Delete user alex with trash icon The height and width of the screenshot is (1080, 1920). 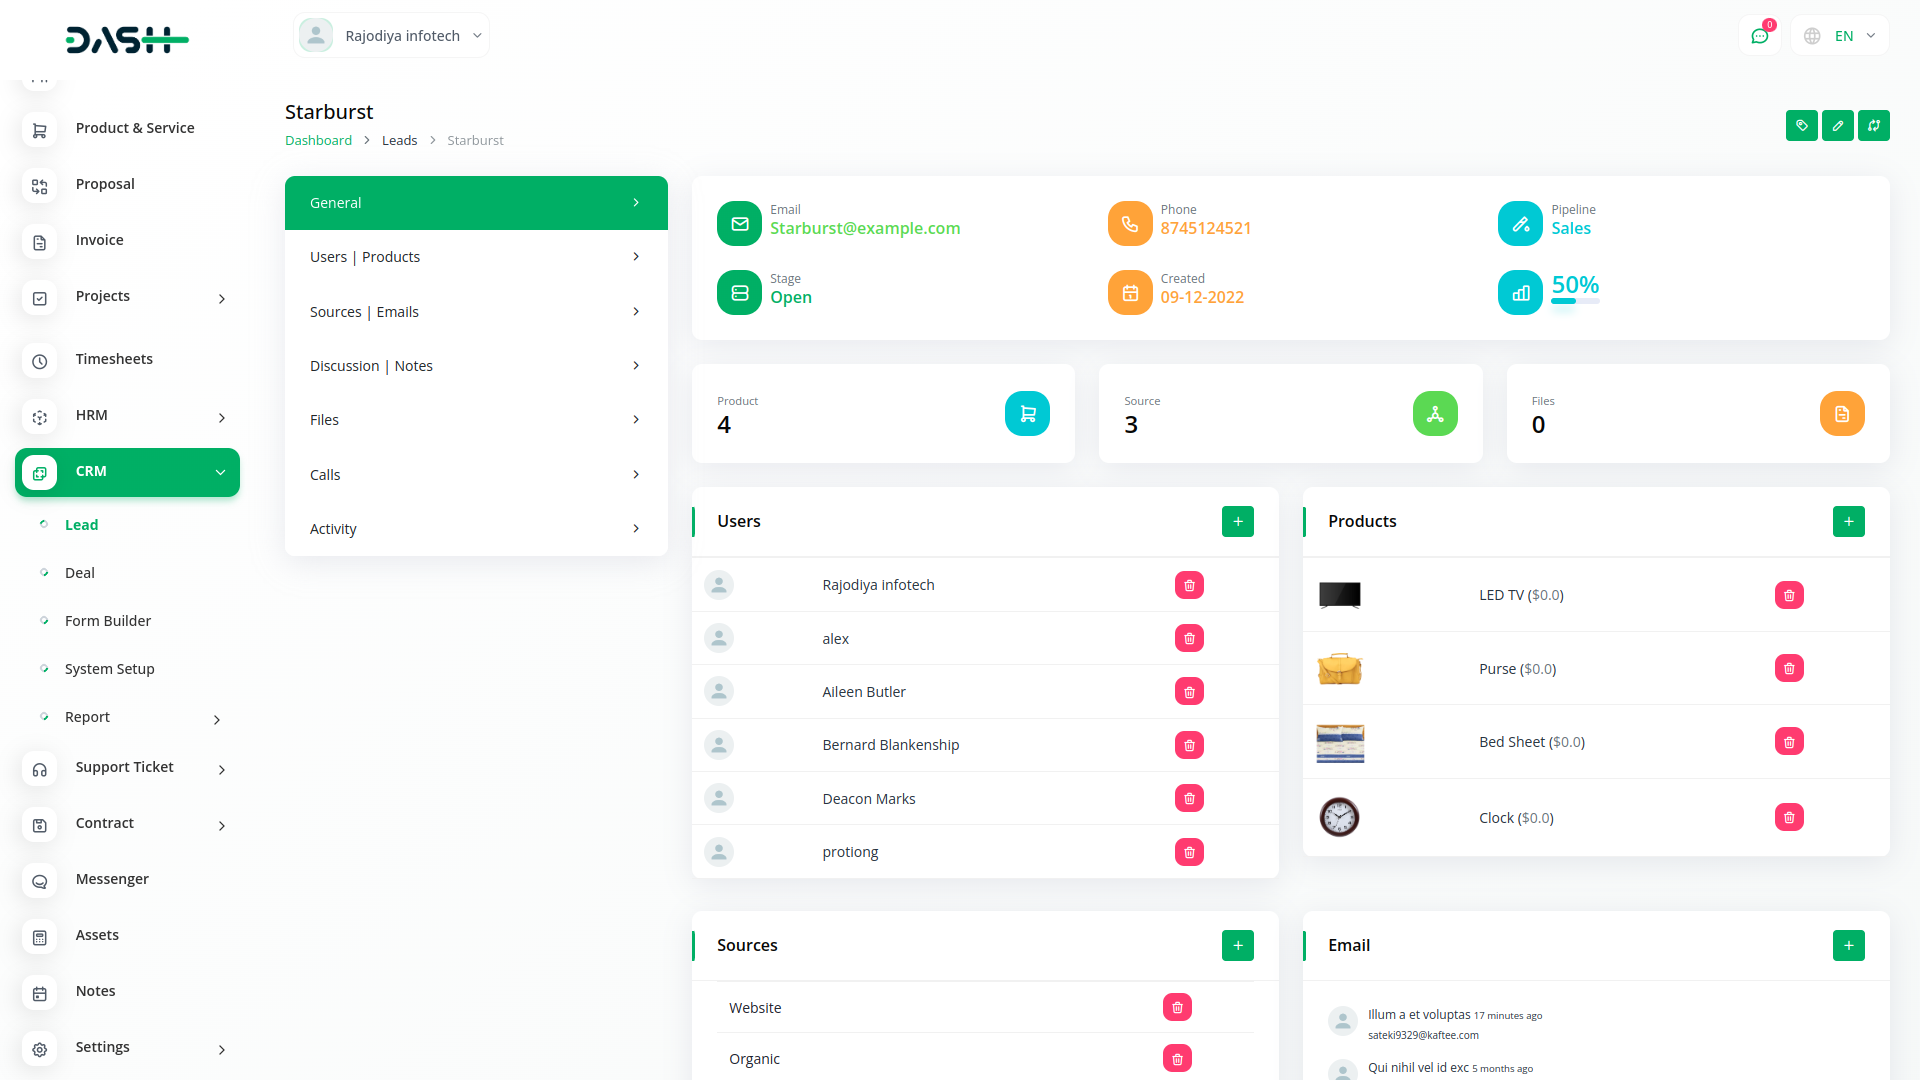point(1189,639)
